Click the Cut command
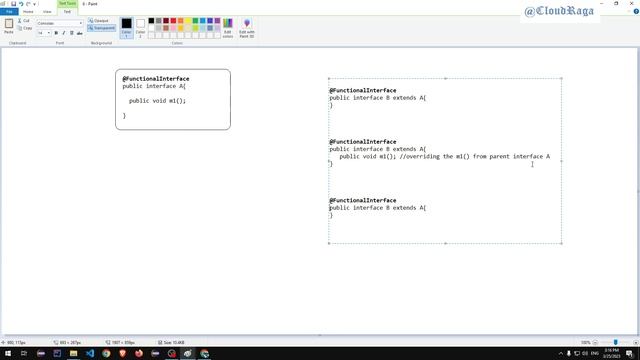The height and width of the screenshot is (360, 640). [24, 20]
